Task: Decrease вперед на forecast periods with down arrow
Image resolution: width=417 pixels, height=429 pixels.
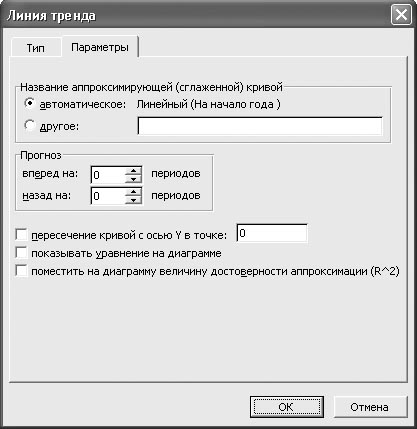Action: [134, 179]
